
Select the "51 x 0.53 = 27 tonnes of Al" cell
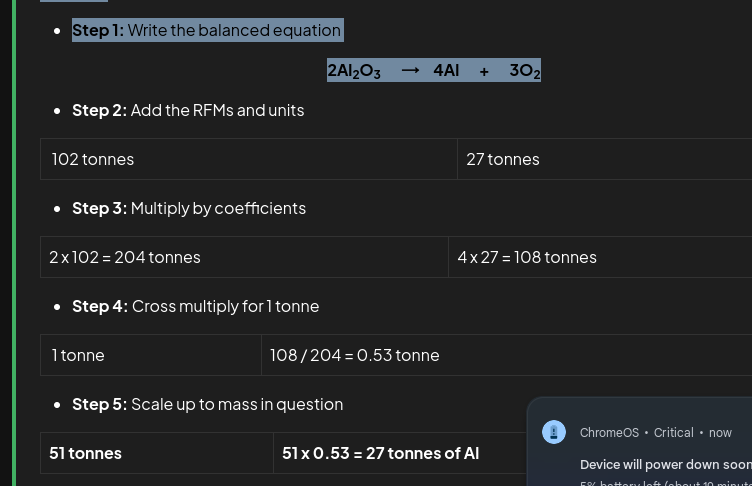[381, 453]
